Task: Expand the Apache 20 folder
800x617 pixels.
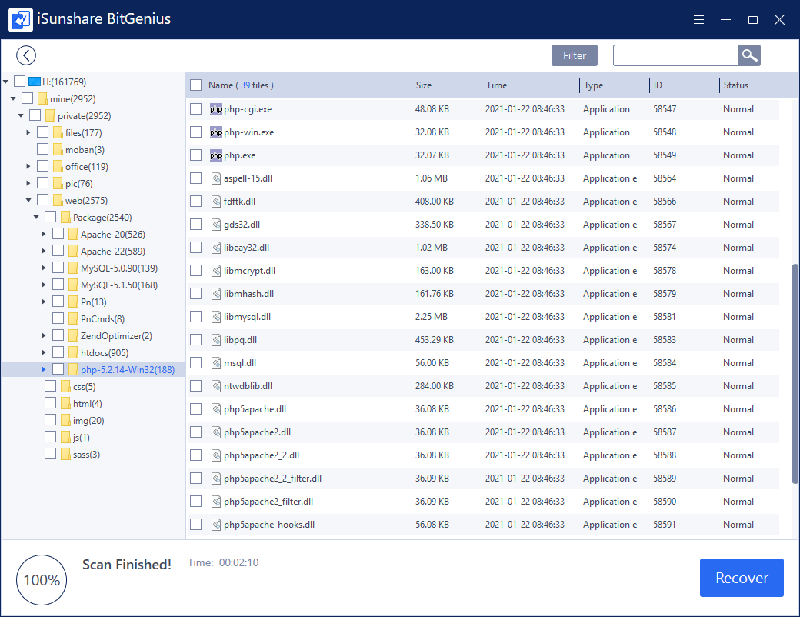Action: (44, 234)
